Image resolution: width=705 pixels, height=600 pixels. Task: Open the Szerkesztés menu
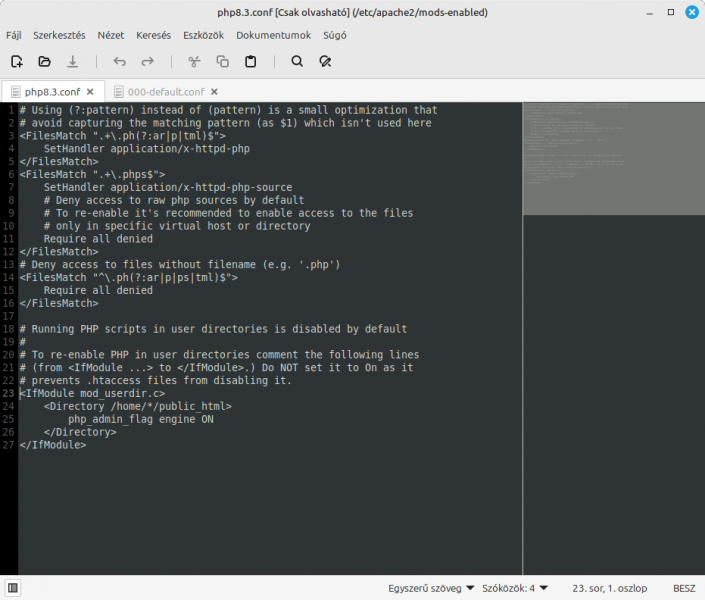pyautogui.click(x=59, y=35)
